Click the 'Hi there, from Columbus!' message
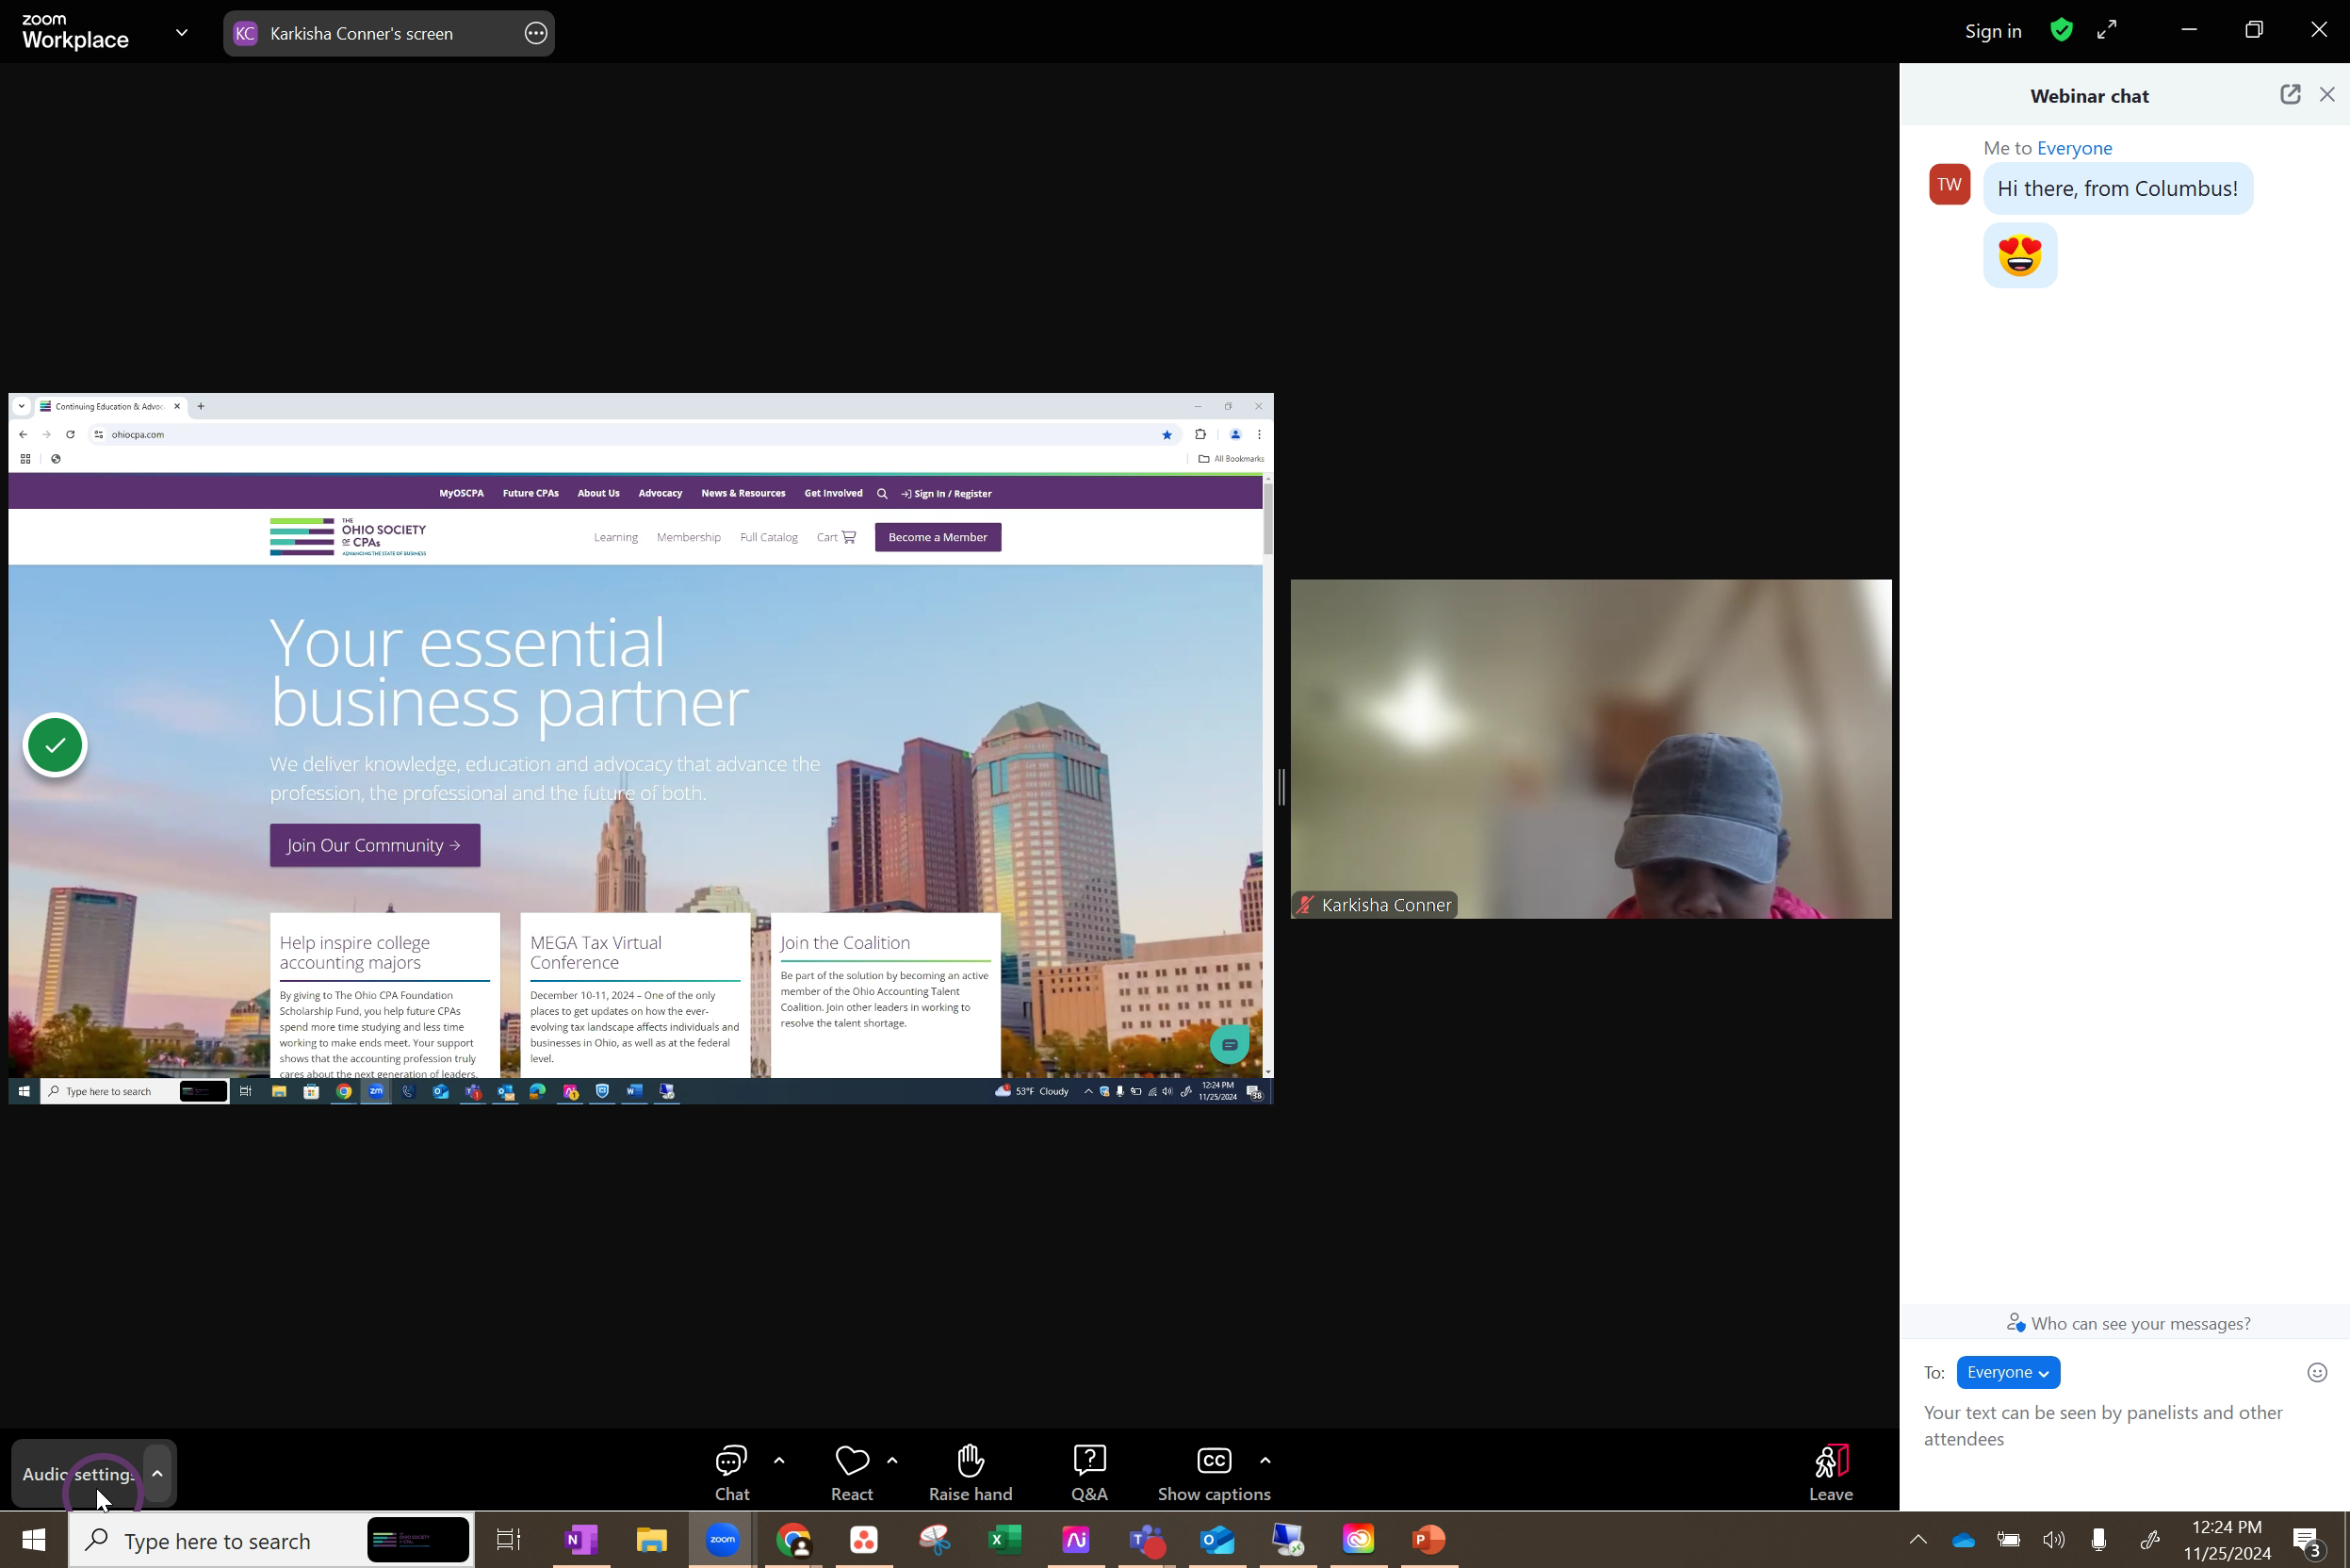Screen dimensions: 2350x1568 point(2118,189)
